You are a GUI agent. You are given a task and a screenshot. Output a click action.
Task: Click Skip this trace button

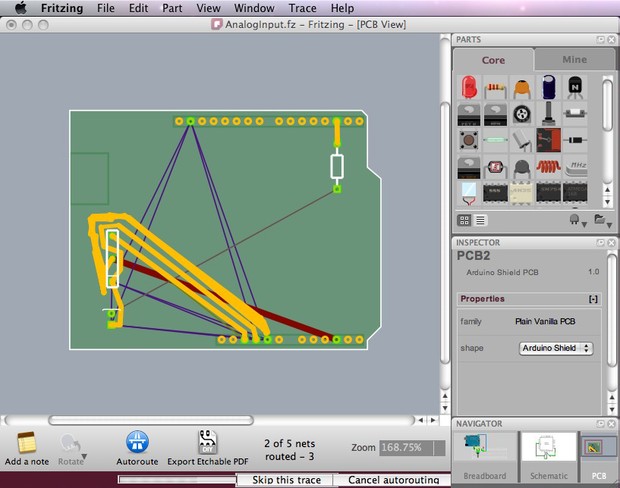tap(286, 480)
